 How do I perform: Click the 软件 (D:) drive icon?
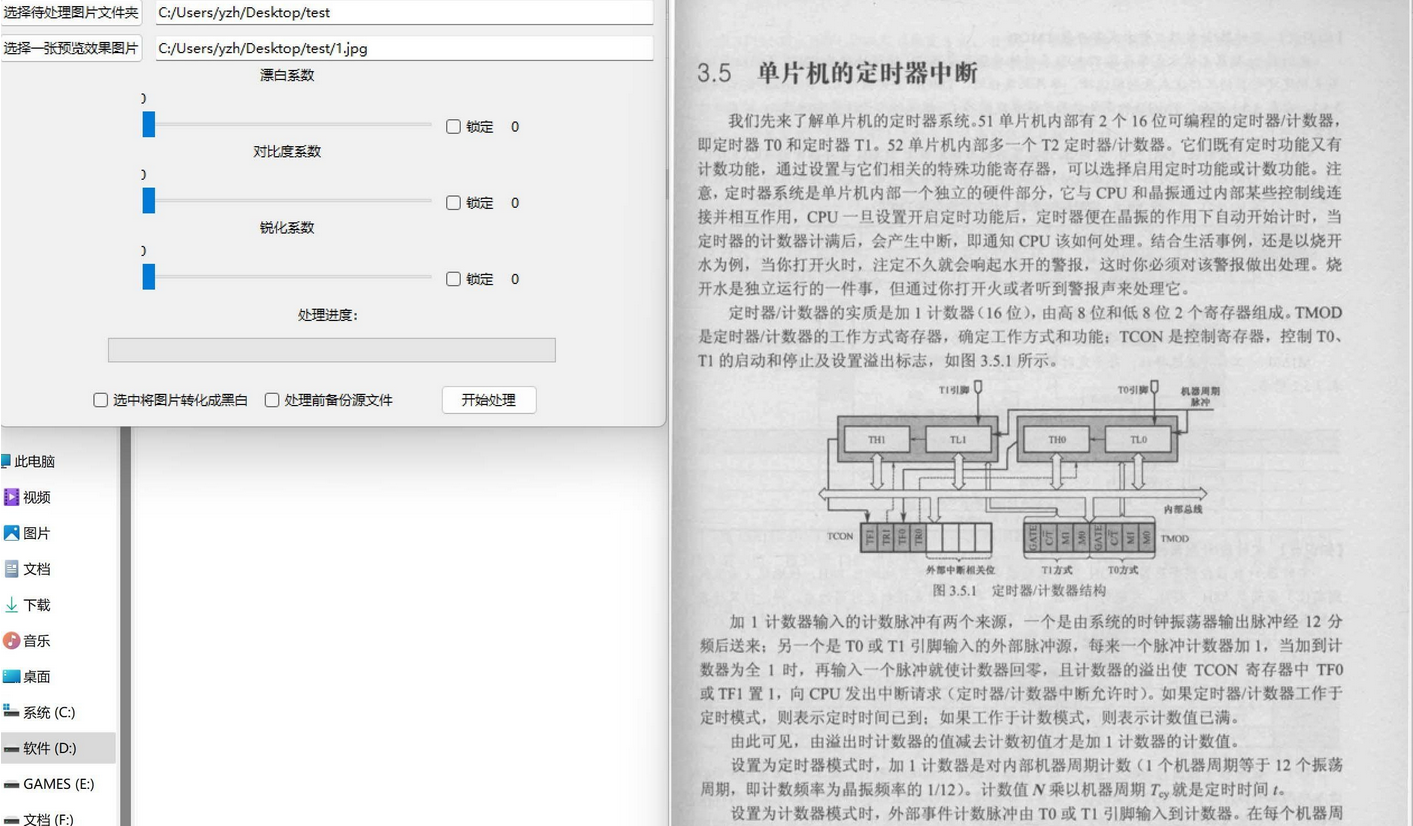click(x=11, y=749)
